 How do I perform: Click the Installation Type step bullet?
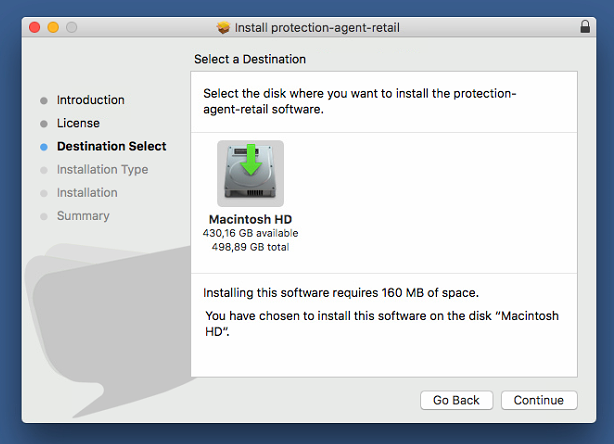pyautogui.click(x=44, y=170)
